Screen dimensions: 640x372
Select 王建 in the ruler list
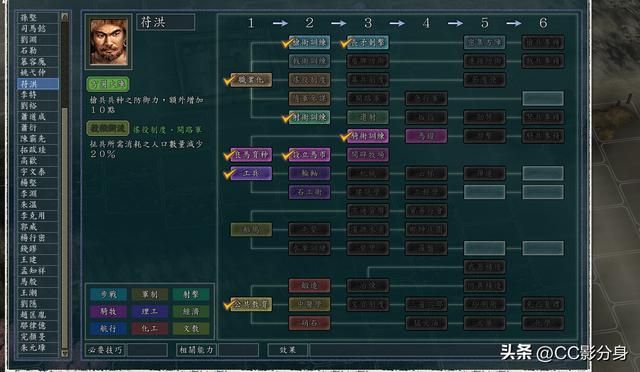coord(38,260)
